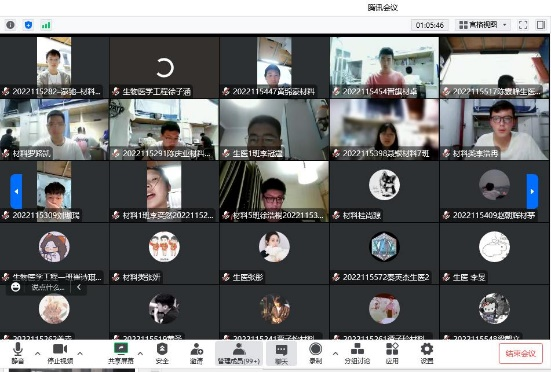Open the grid view layout dropdown
Screen dimensions: 551x372
coord(483,25)
